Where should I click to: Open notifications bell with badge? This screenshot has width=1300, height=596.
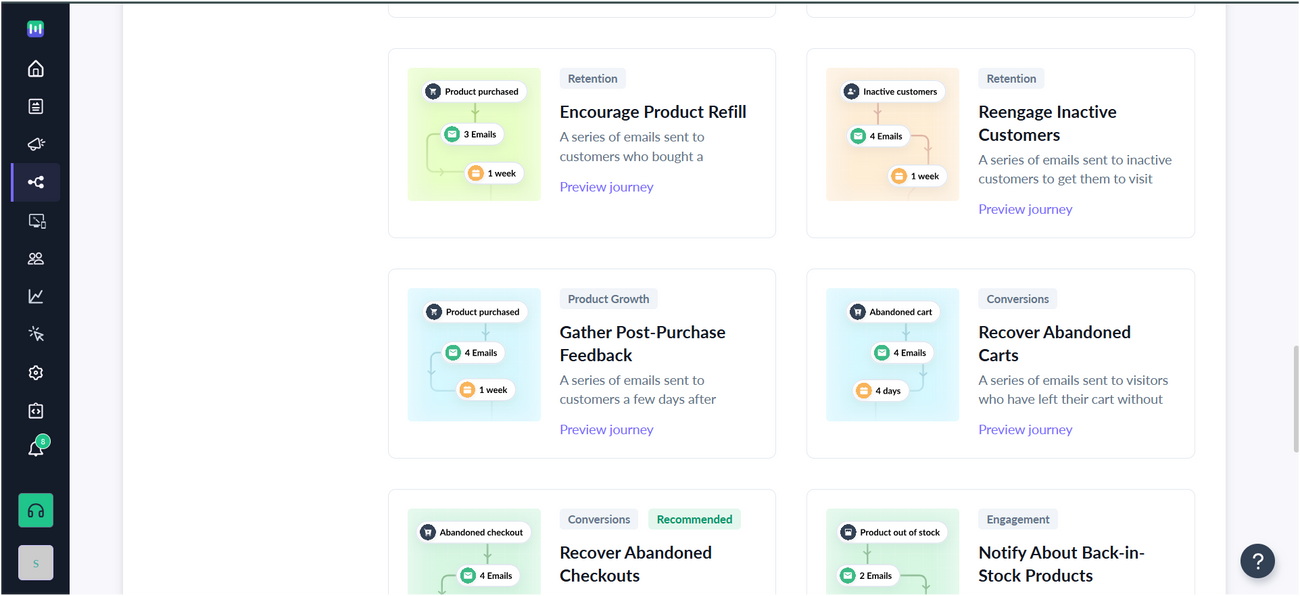coord(36,447)
